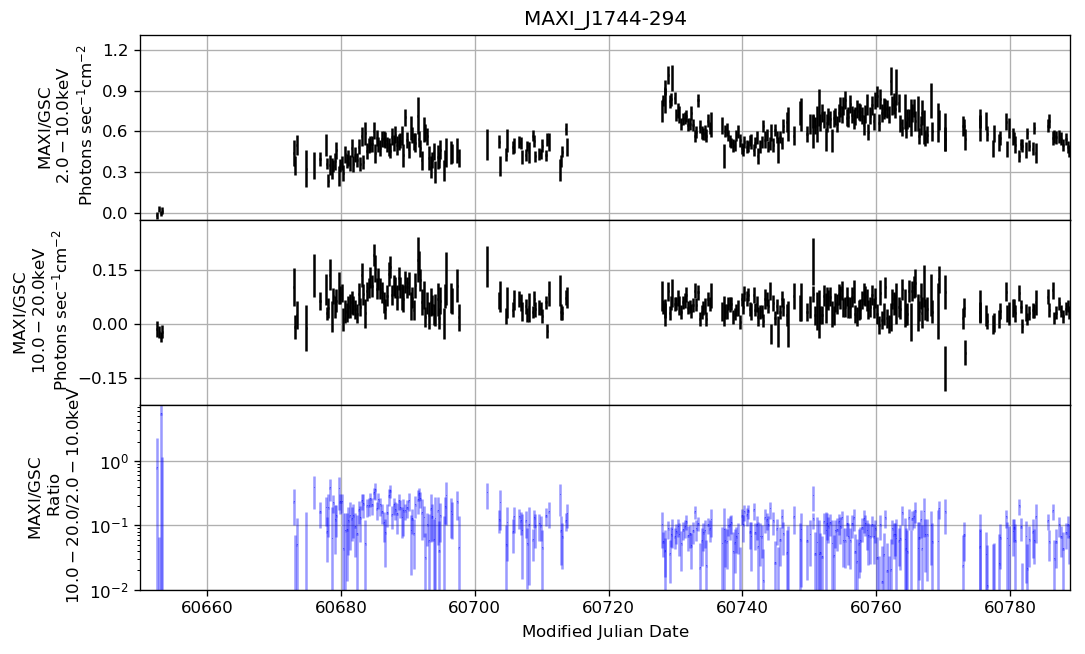
Task: Click the plot title MAXI_J1744-294
Action: click(x=605, y=19)
